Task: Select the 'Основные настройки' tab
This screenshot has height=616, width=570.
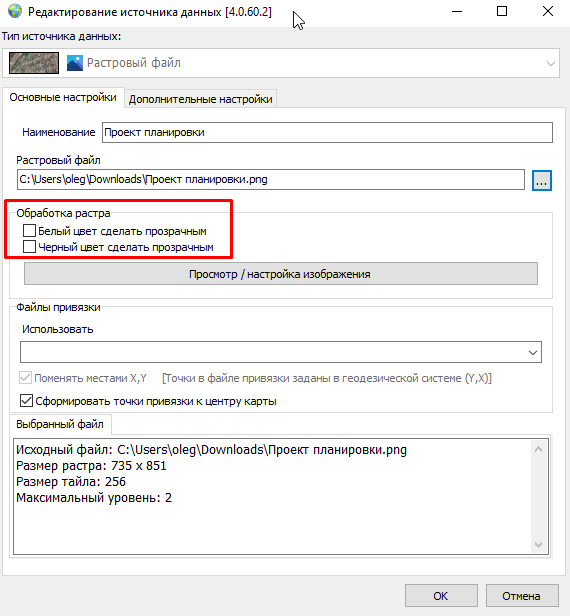Action: (x=63, y=97)
